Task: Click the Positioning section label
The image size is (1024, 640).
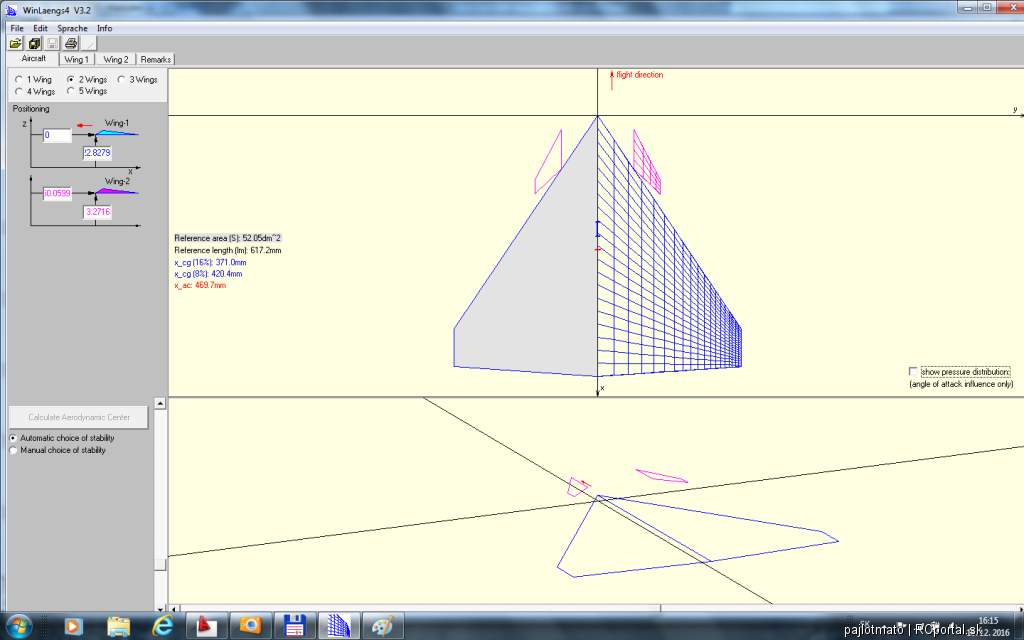Action: click(x=31, y=108)
